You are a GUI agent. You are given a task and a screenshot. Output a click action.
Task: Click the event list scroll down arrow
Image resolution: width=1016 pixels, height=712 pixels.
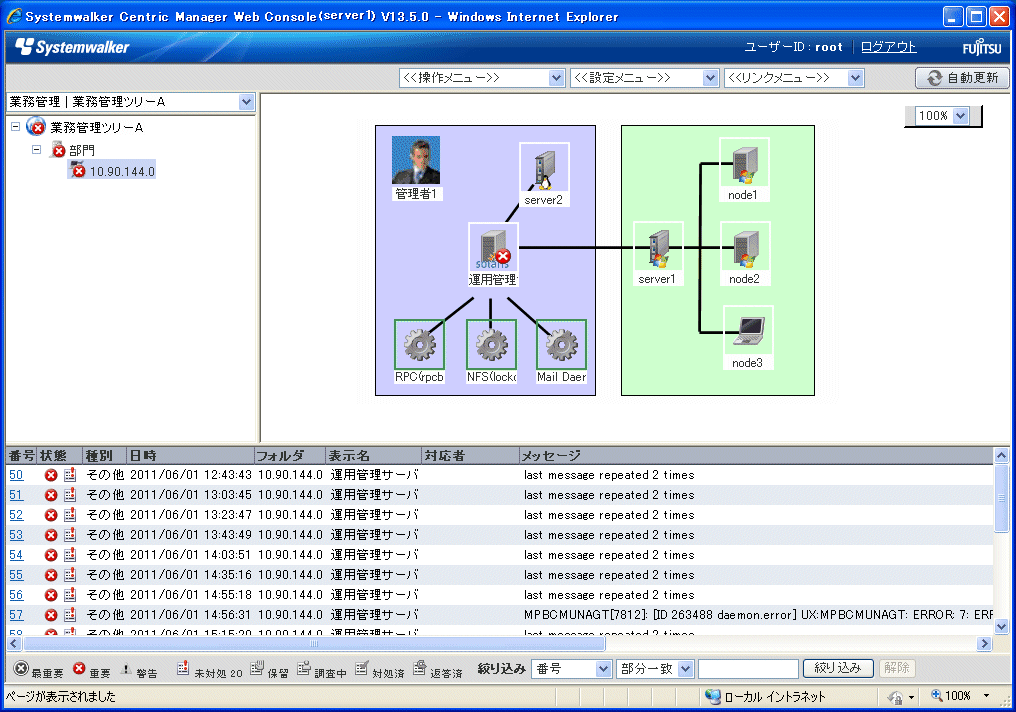pyautogui.click(x=1001, y=626)
